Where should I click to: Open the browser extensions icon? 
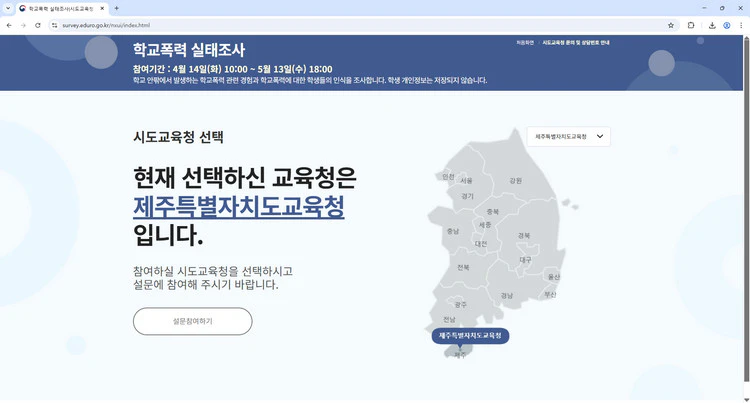[x=691, y=25]
